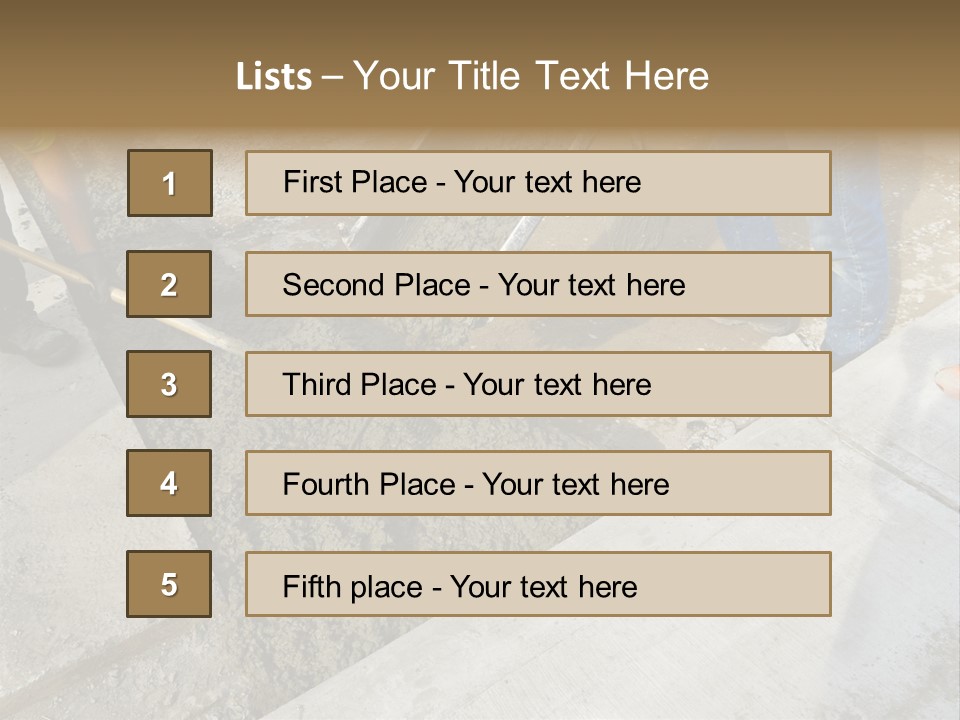Select the number 1 box
The image size is (960, 720).
(170, 183)
